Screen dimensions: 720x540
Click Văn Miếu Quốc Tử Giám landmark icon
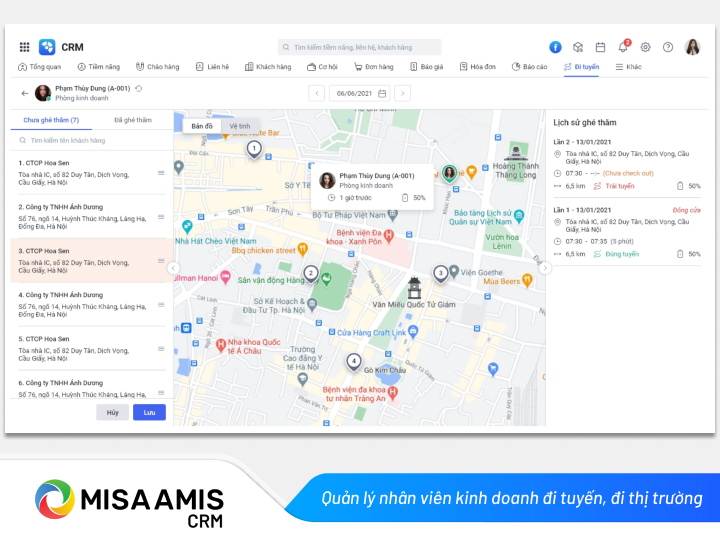tap(414, 287)
